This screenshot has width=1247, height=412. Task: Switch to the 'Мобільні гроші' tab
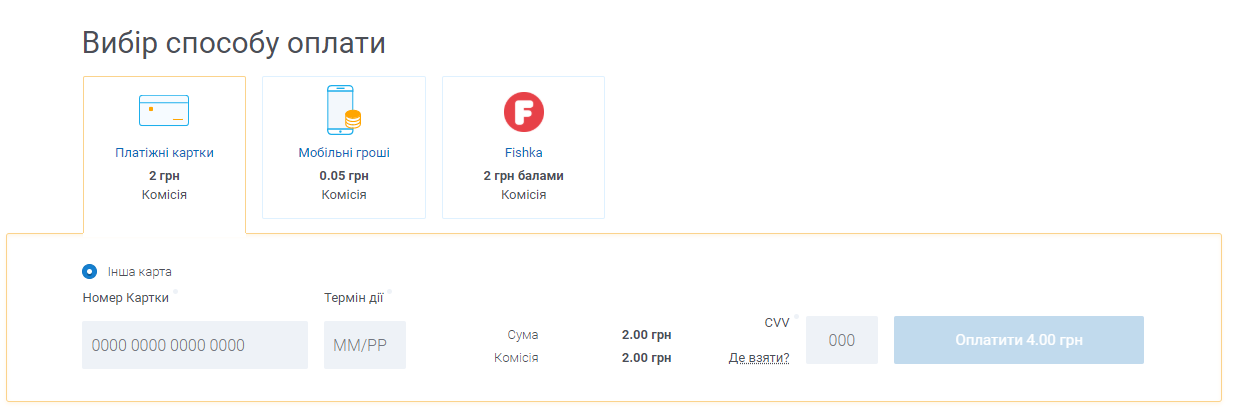(x=343, y=153)
